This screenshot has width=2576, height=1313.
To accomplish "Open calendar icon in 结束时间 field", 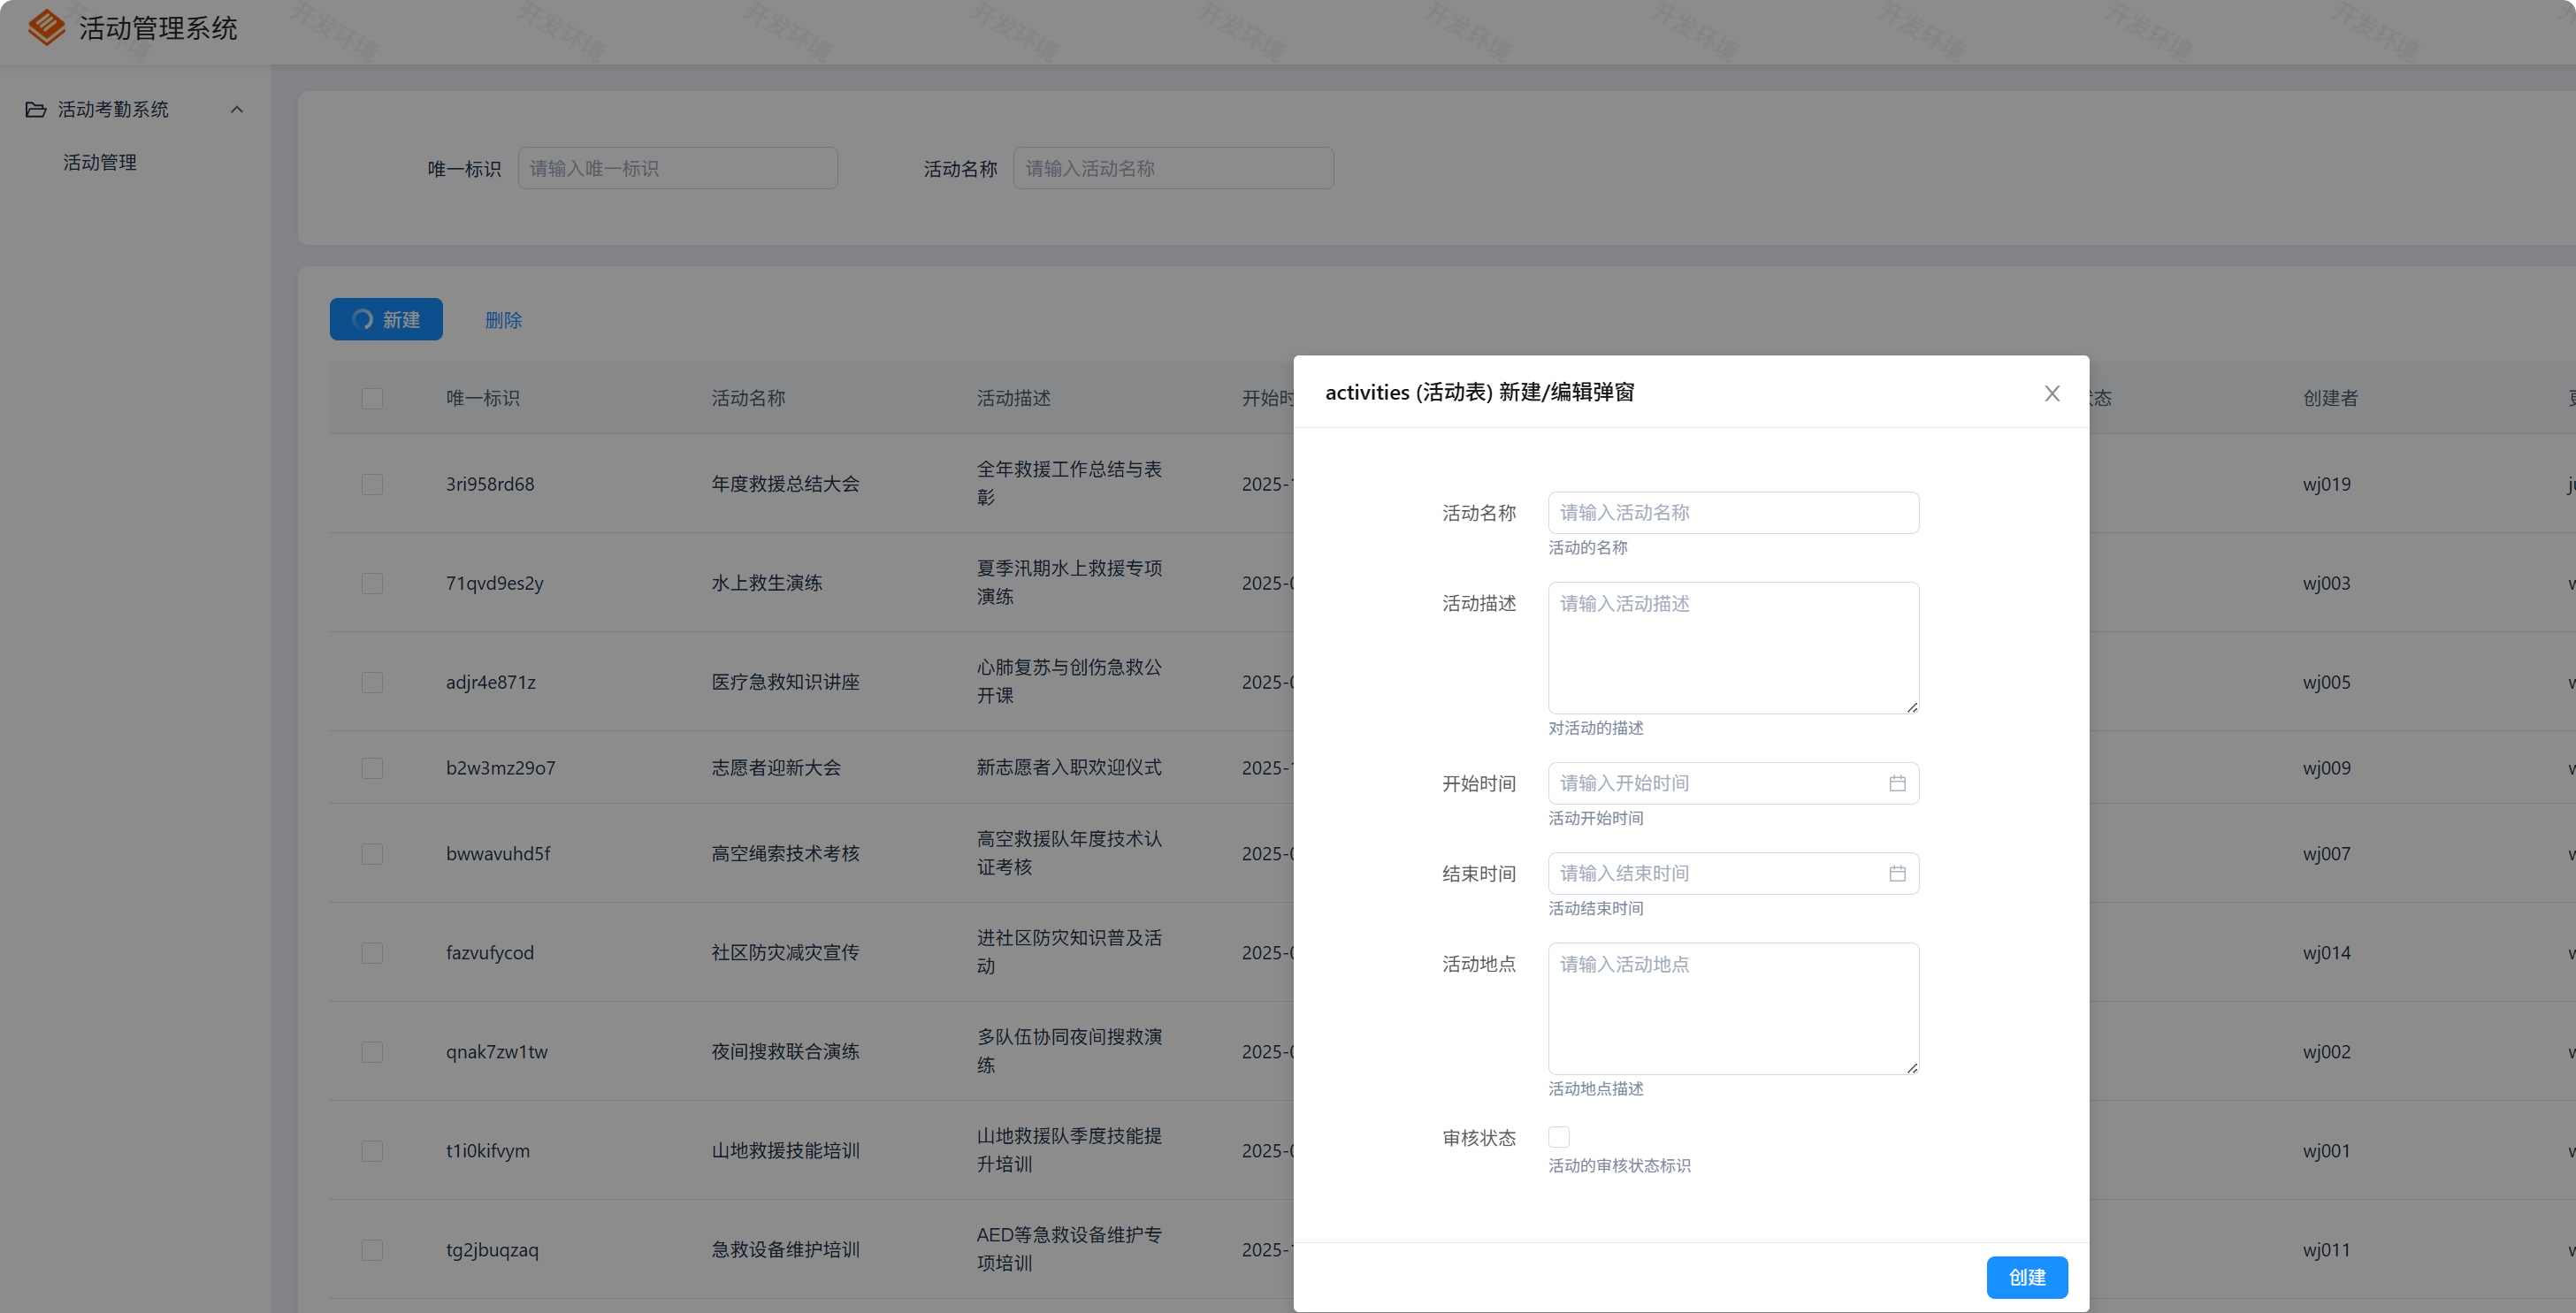I will pyautogui.click(x=1896, y=873).
